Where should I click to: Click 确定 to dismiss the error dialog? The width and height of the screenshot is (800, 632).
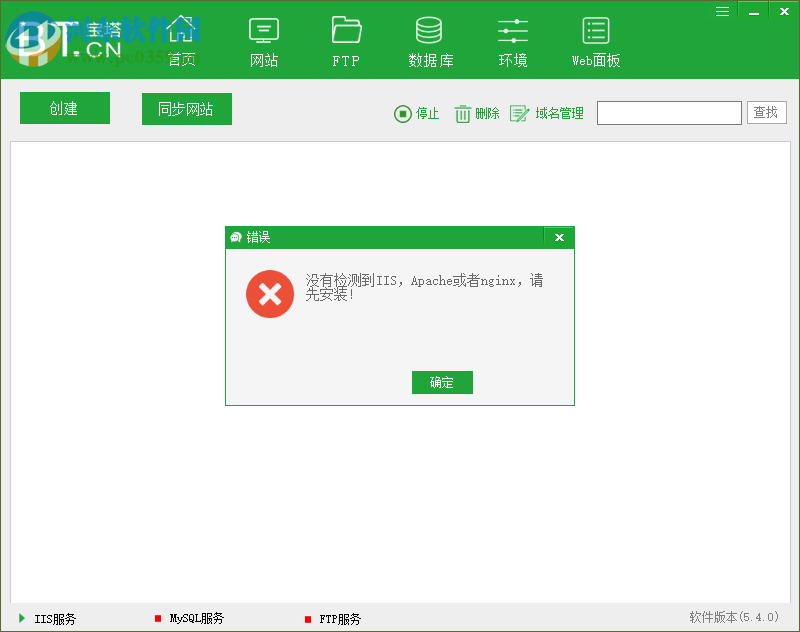pyautogui.click(x=442, y=382)
